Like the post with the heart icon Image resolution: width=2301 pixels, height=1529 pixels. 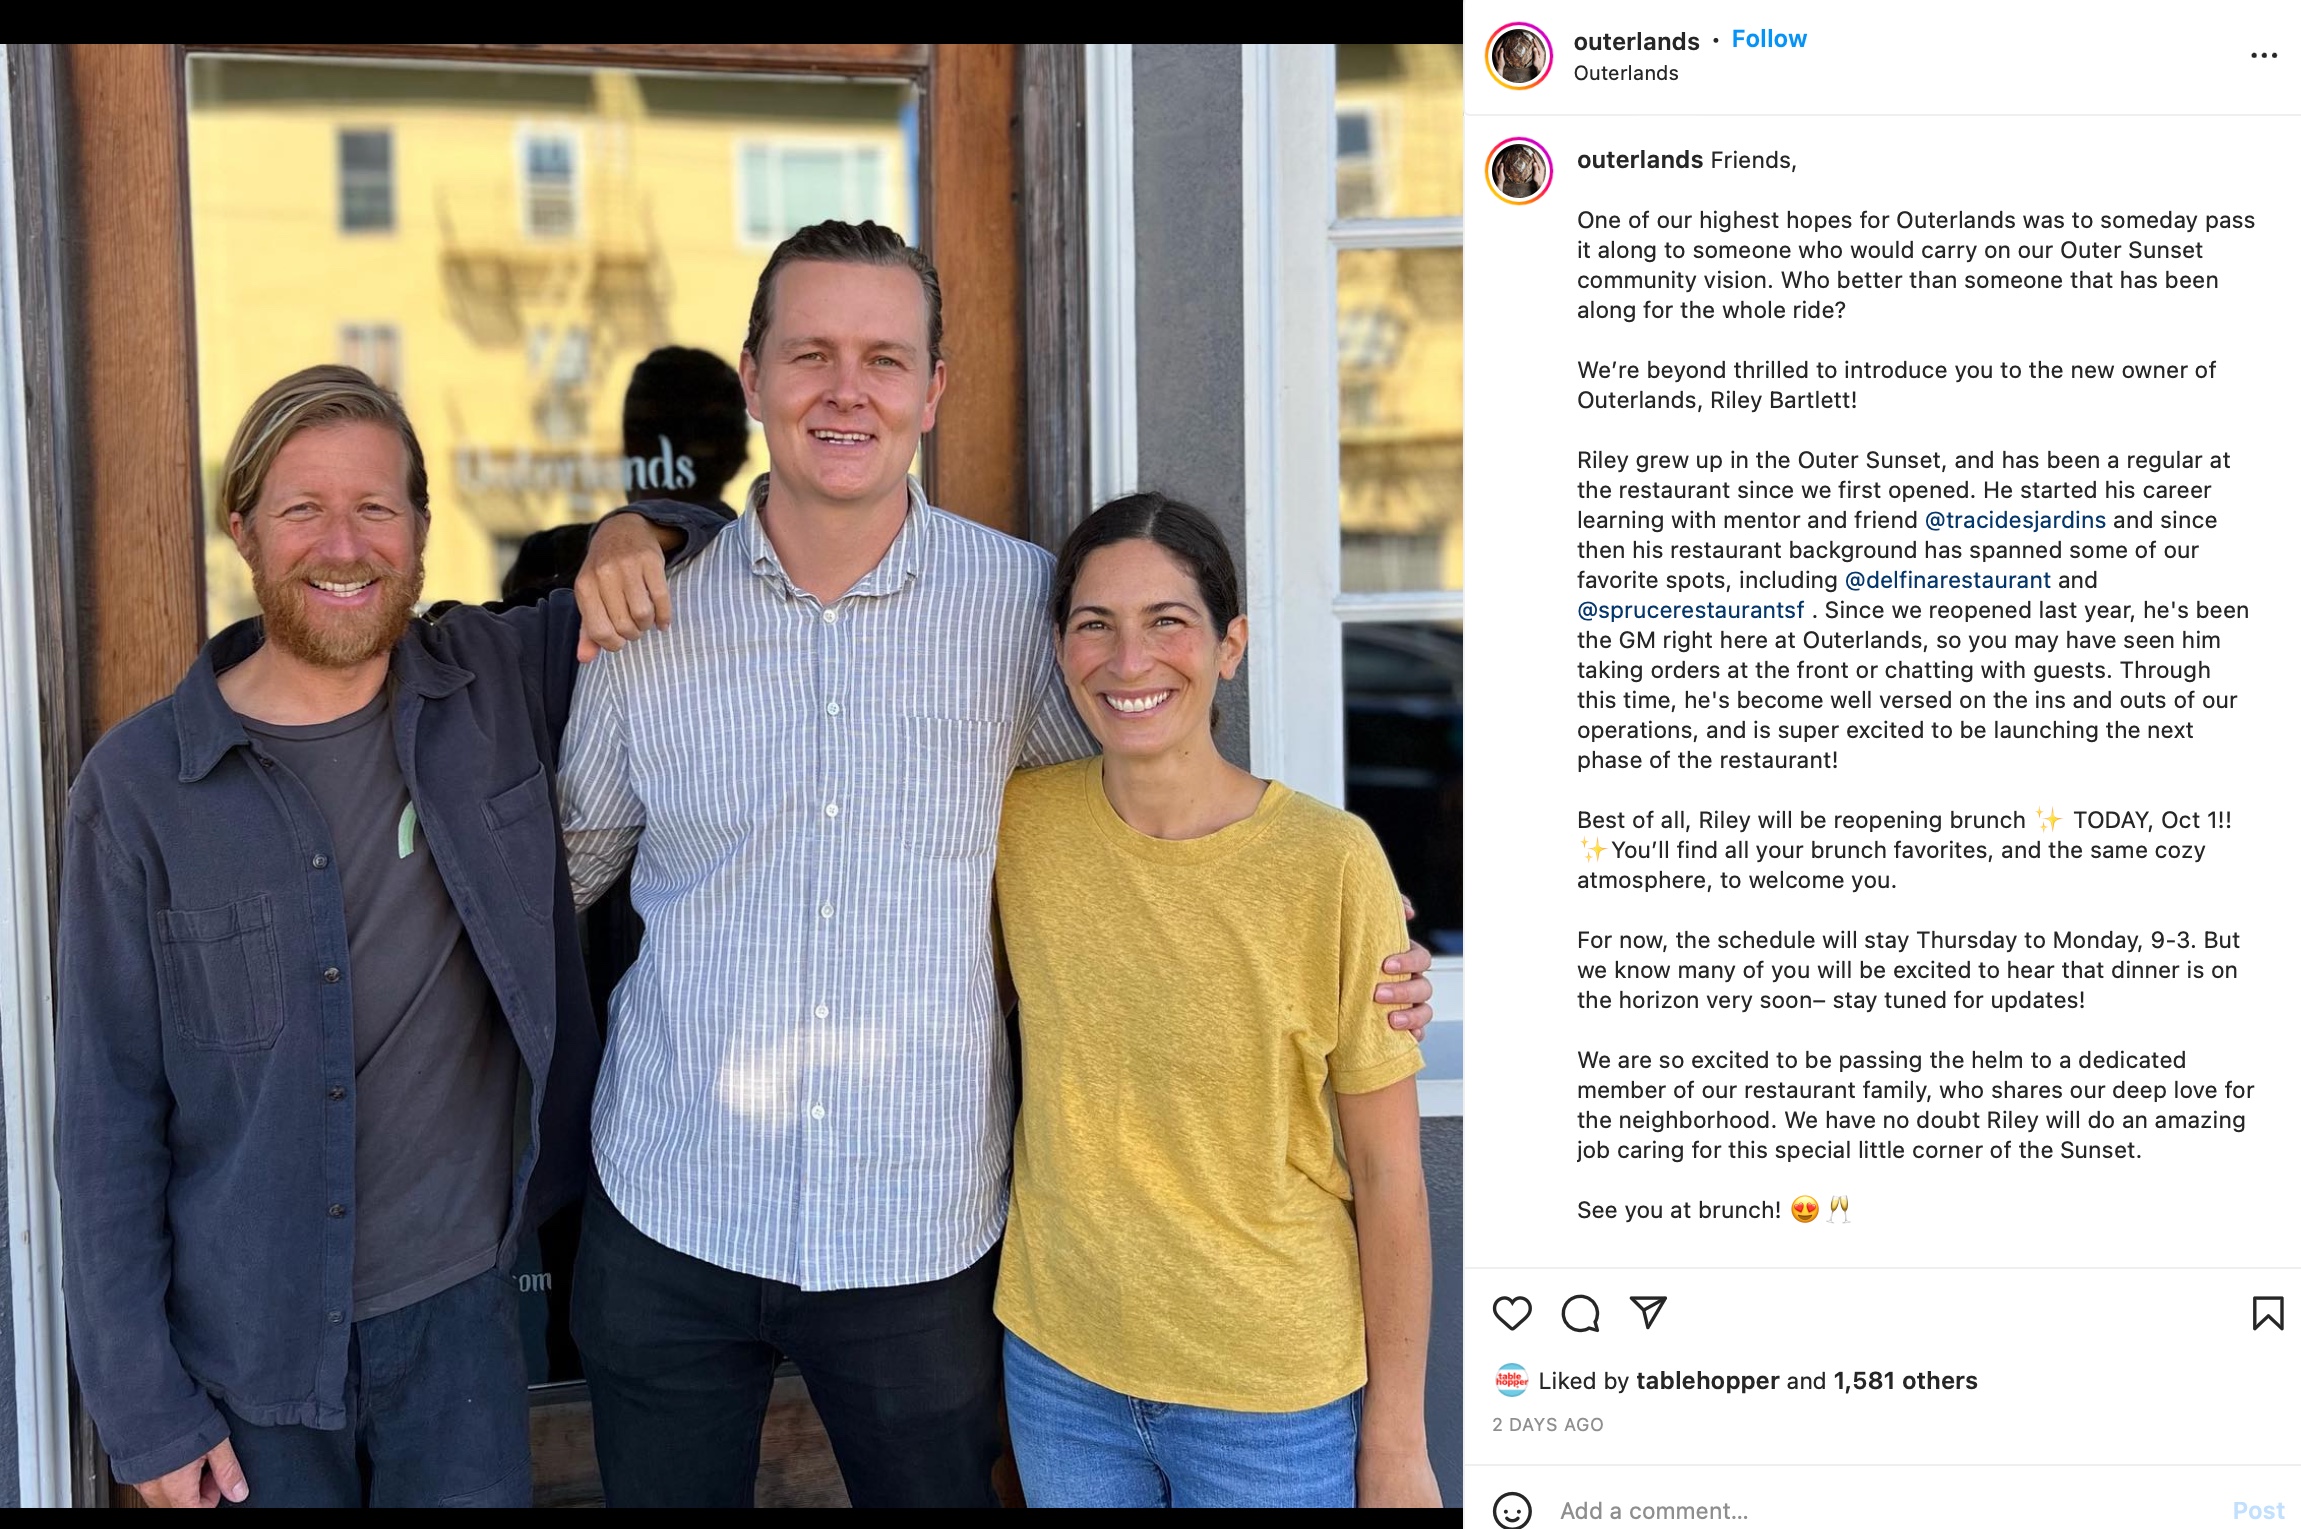(x=1511, y=1313)
